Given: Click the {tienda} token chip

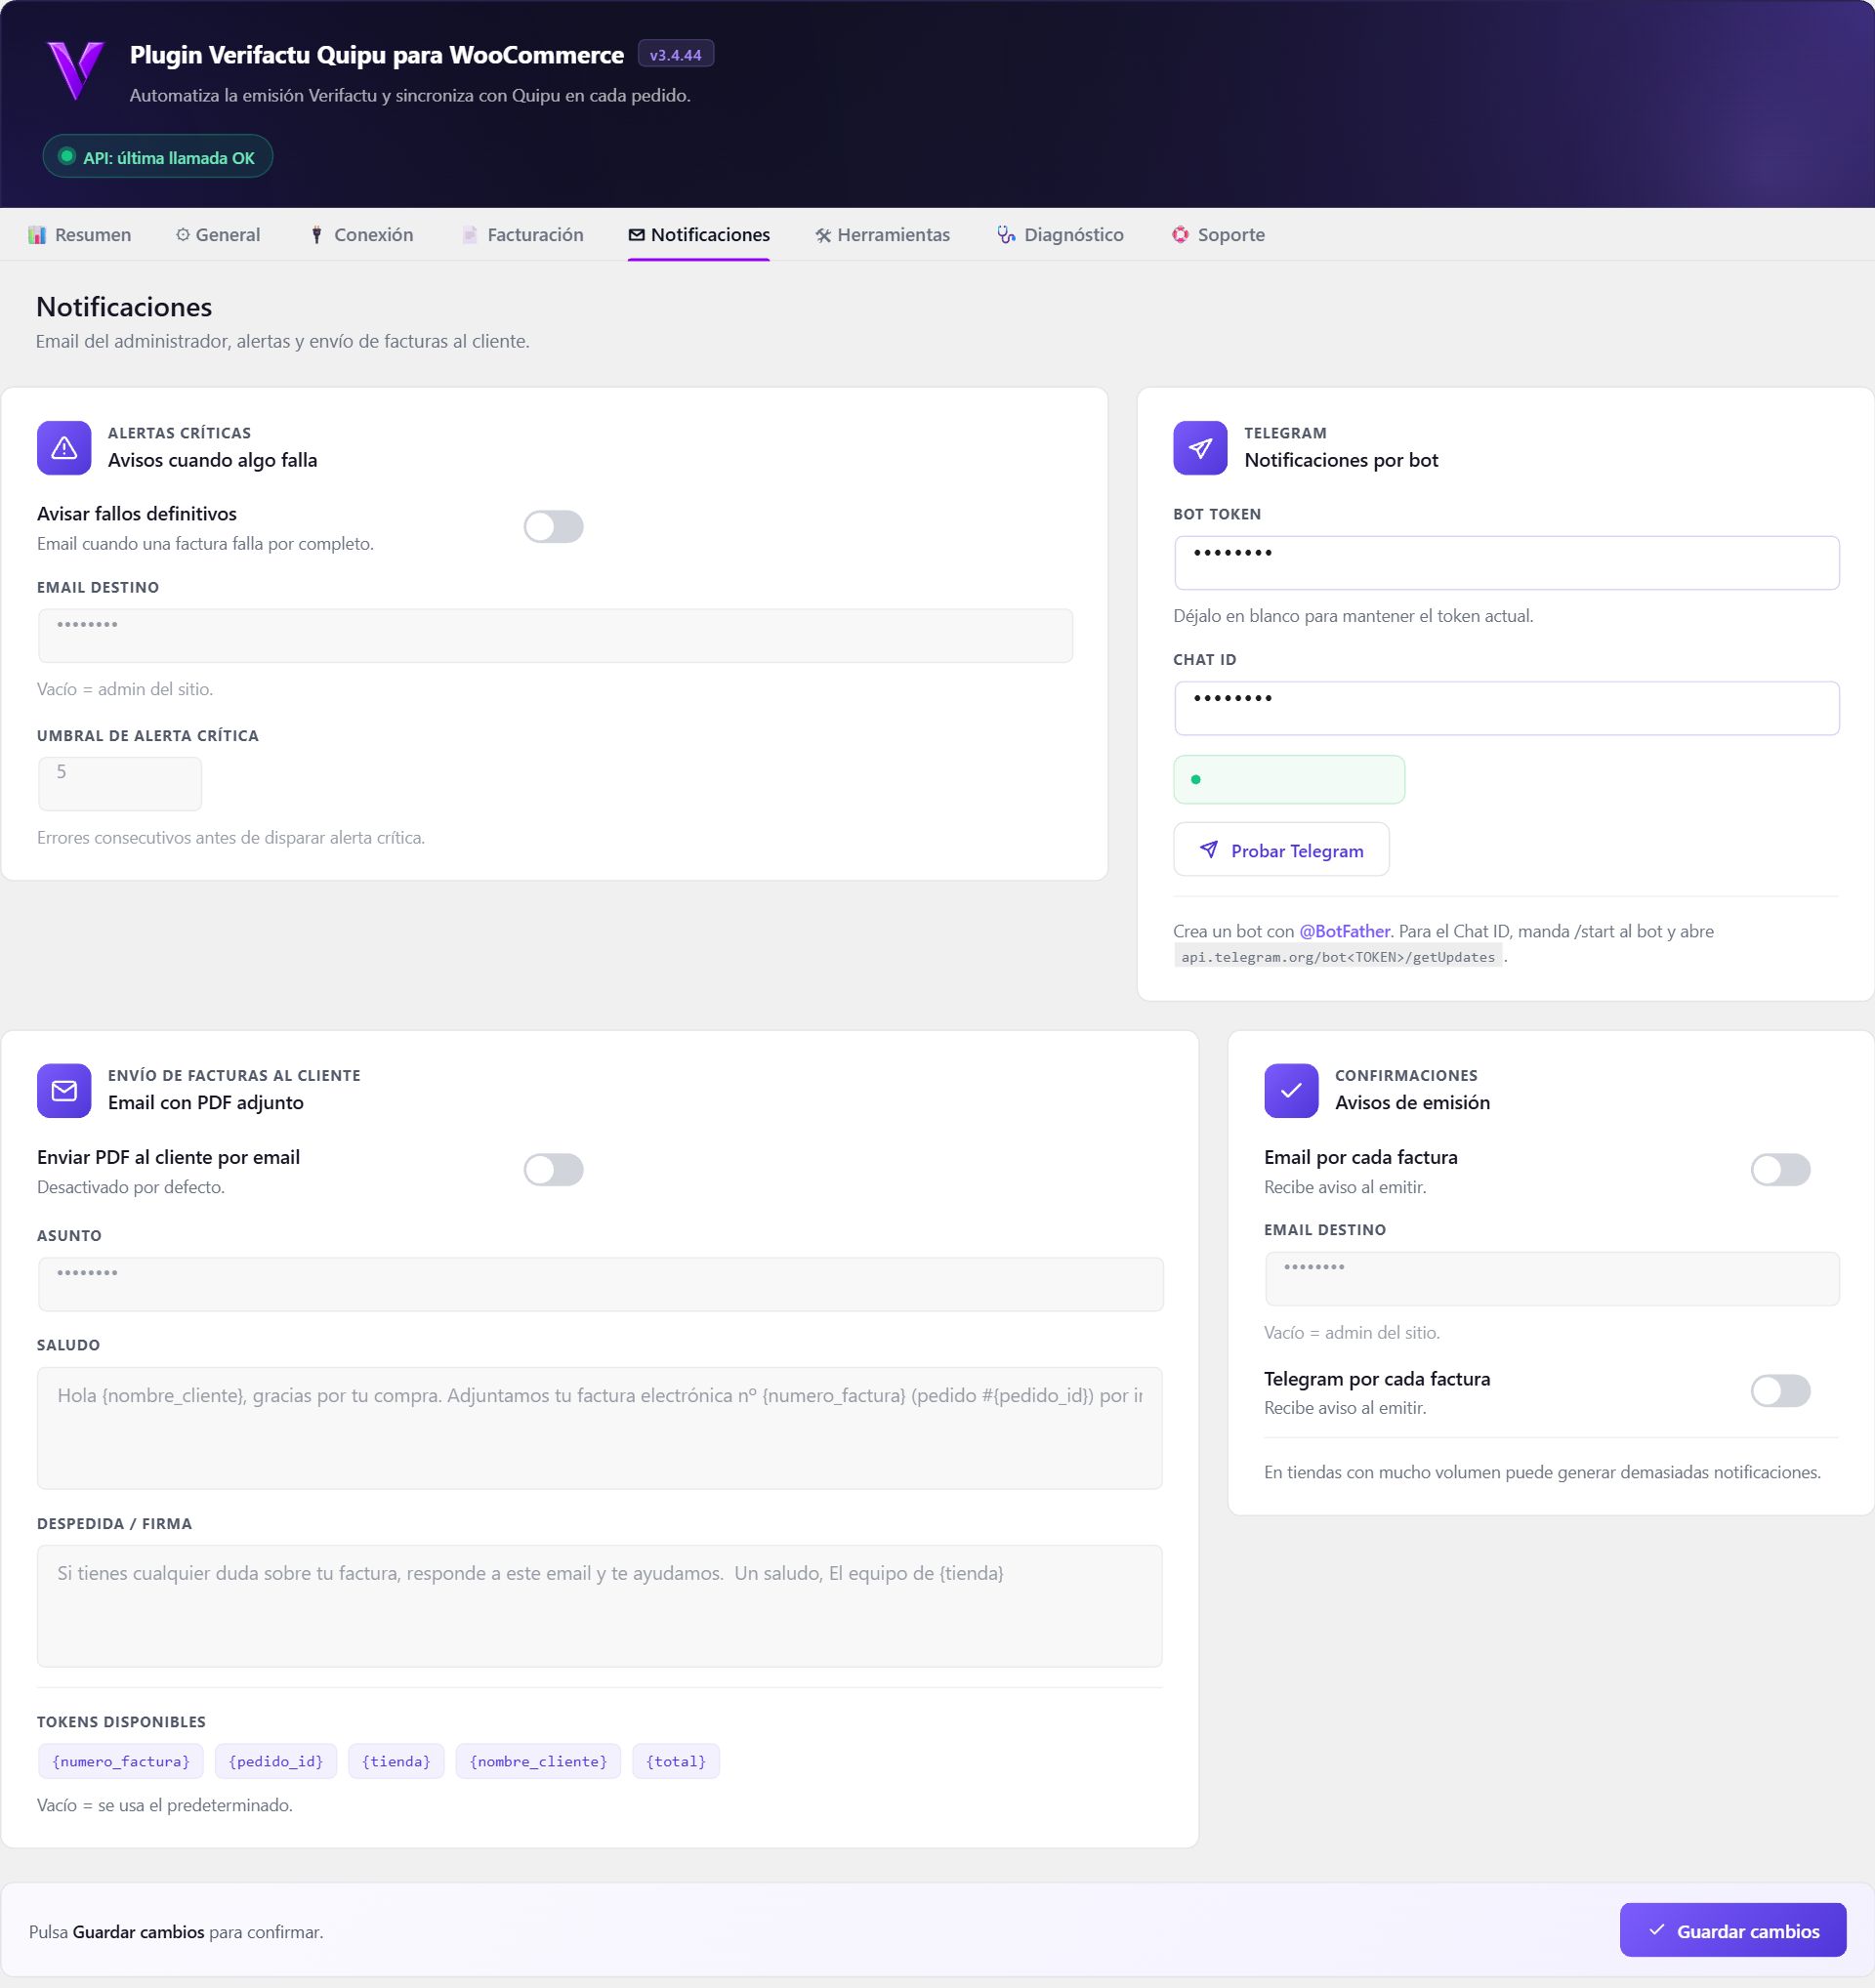Looking at the screenshot, I should click(396, 1761).
